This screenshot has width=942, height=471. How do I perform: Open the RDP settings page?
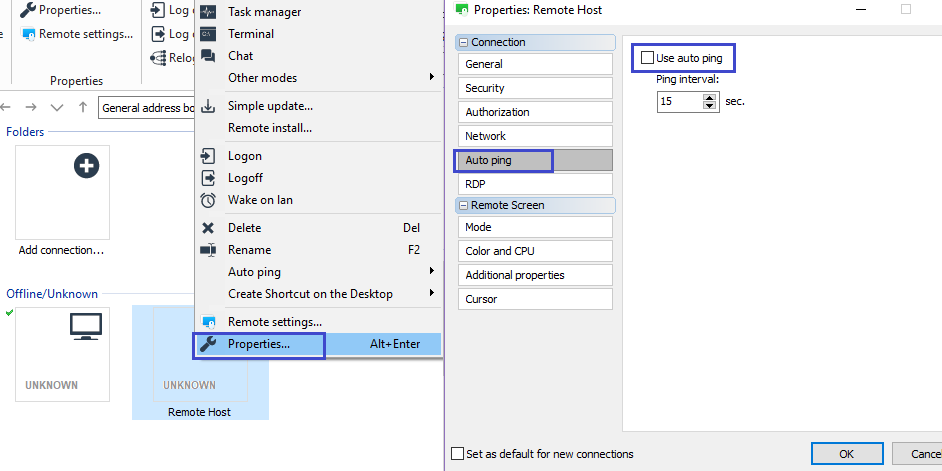[x=533, y=185]
